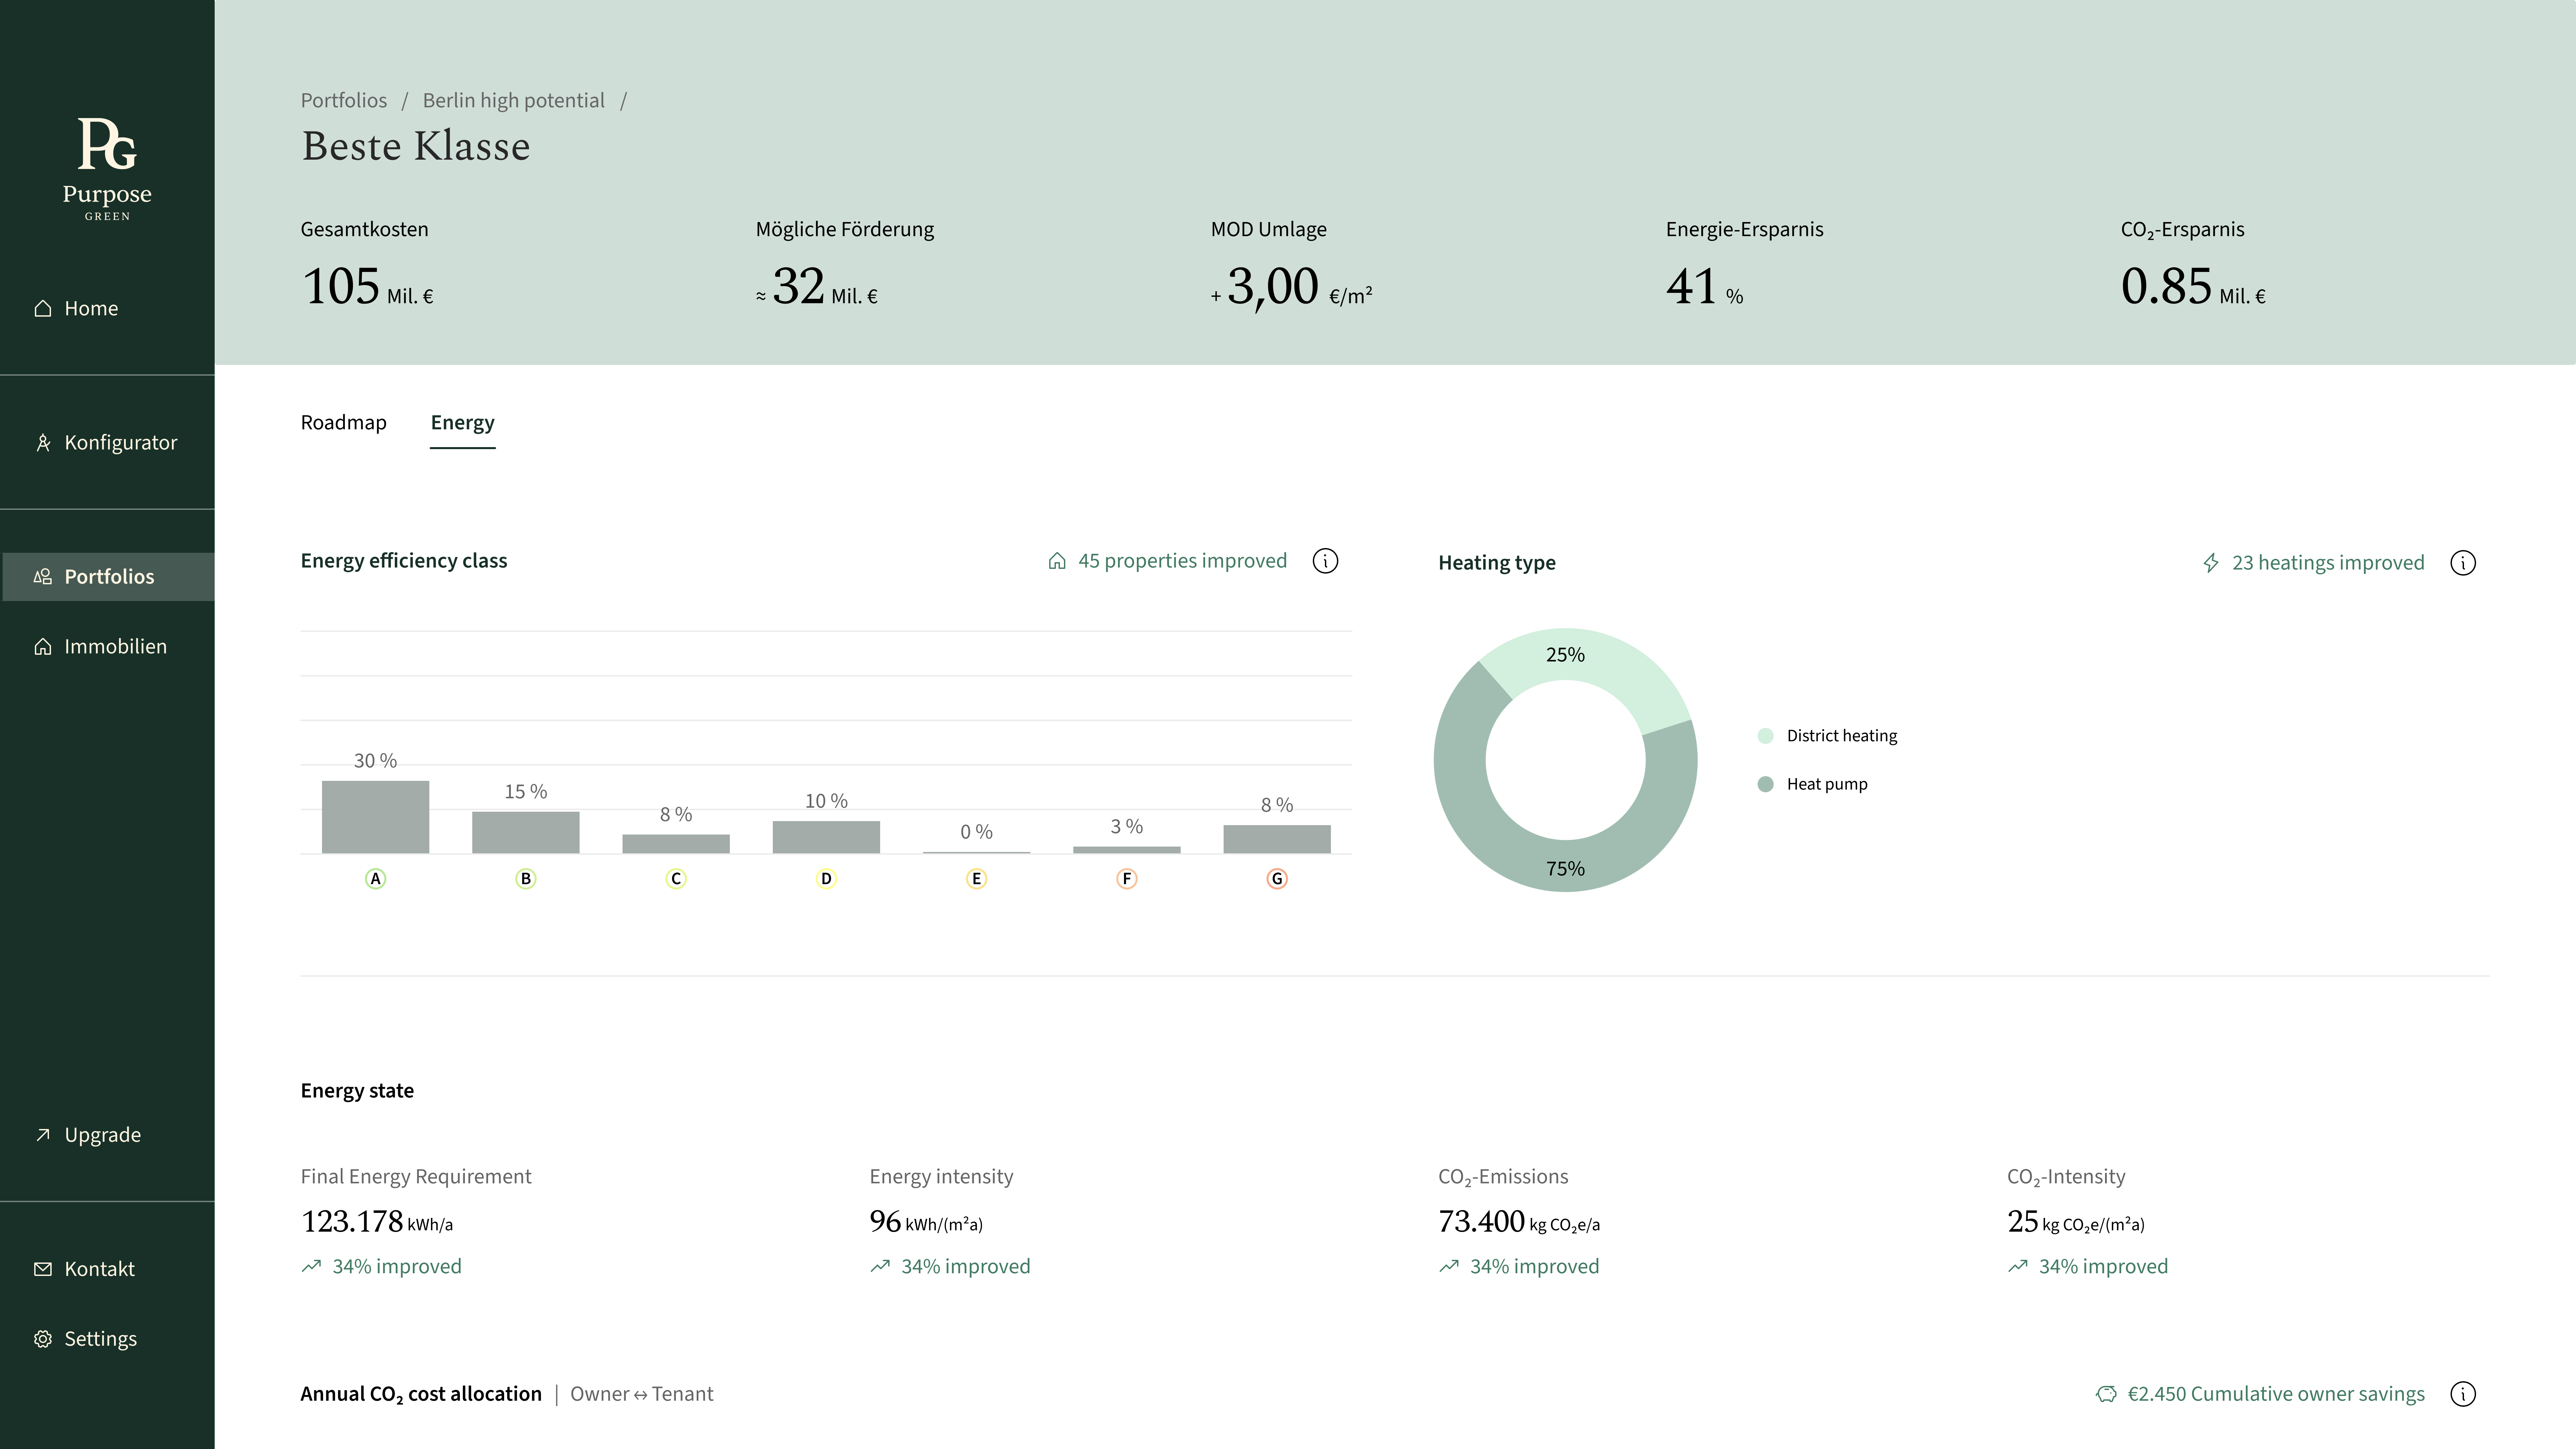Select energy class D badge

826,879
